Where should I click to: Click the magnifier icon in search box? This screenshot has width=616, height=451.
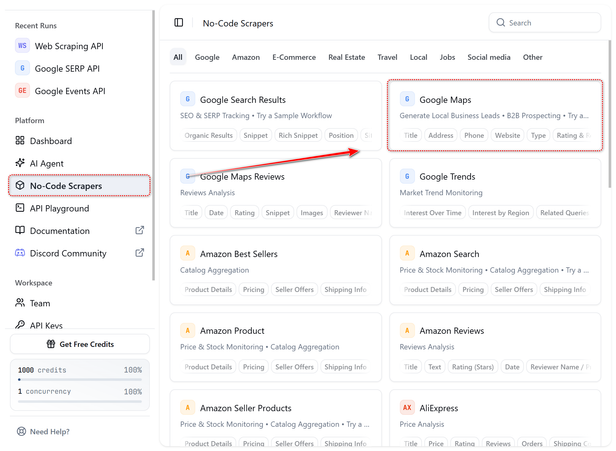coord(500,22)
